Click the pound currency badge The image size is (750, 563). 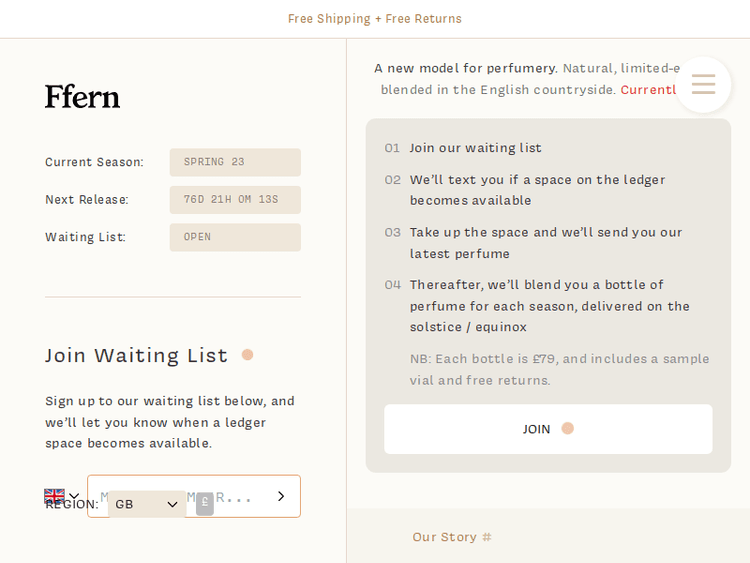[204, 504]
